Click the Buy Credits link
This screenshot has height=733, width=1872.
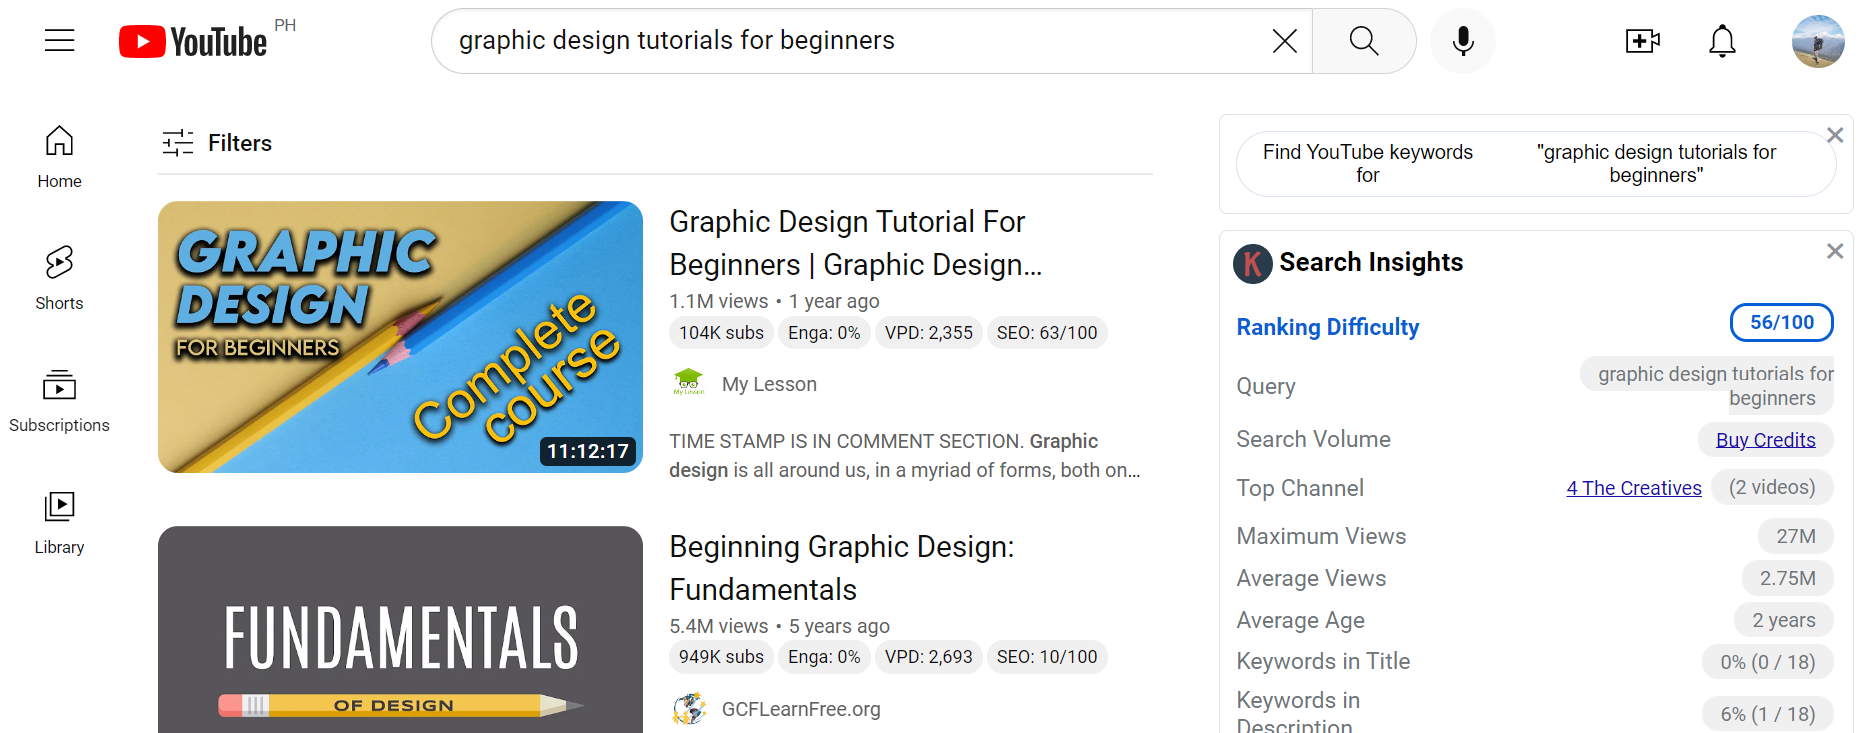pyautogui.click(x=1766, y=440)
